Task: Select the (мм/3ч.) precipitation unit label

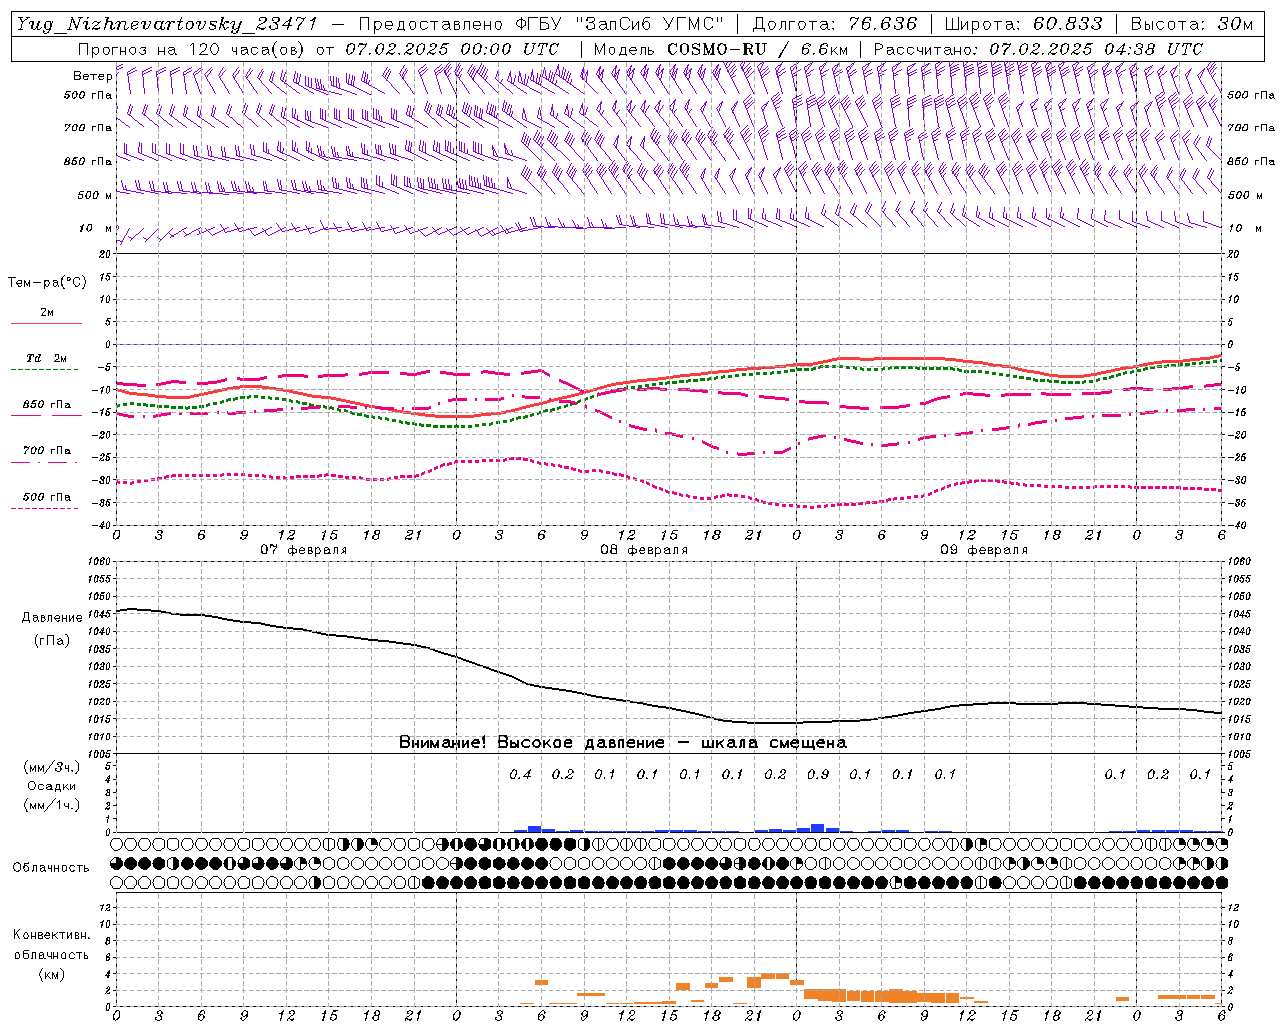Action: click(52, 767)
